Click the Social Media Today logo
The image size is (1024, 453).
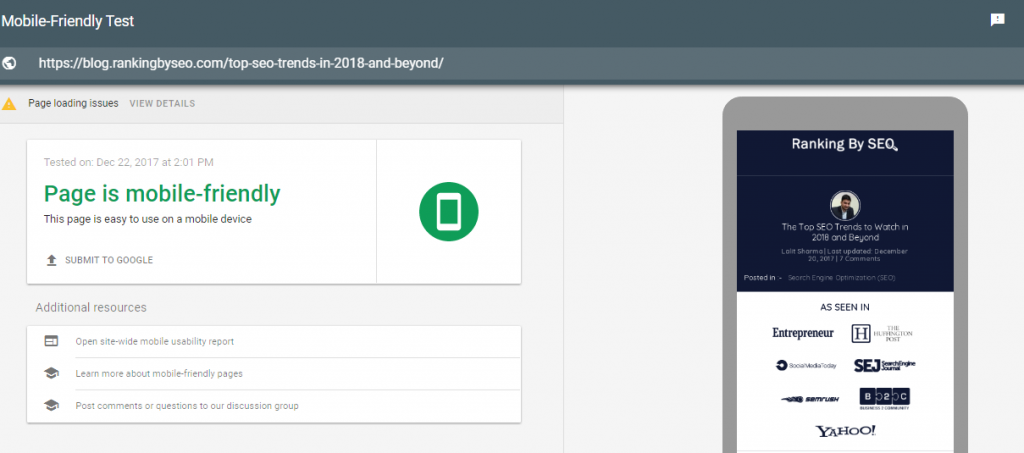click(x=806, y=366)
